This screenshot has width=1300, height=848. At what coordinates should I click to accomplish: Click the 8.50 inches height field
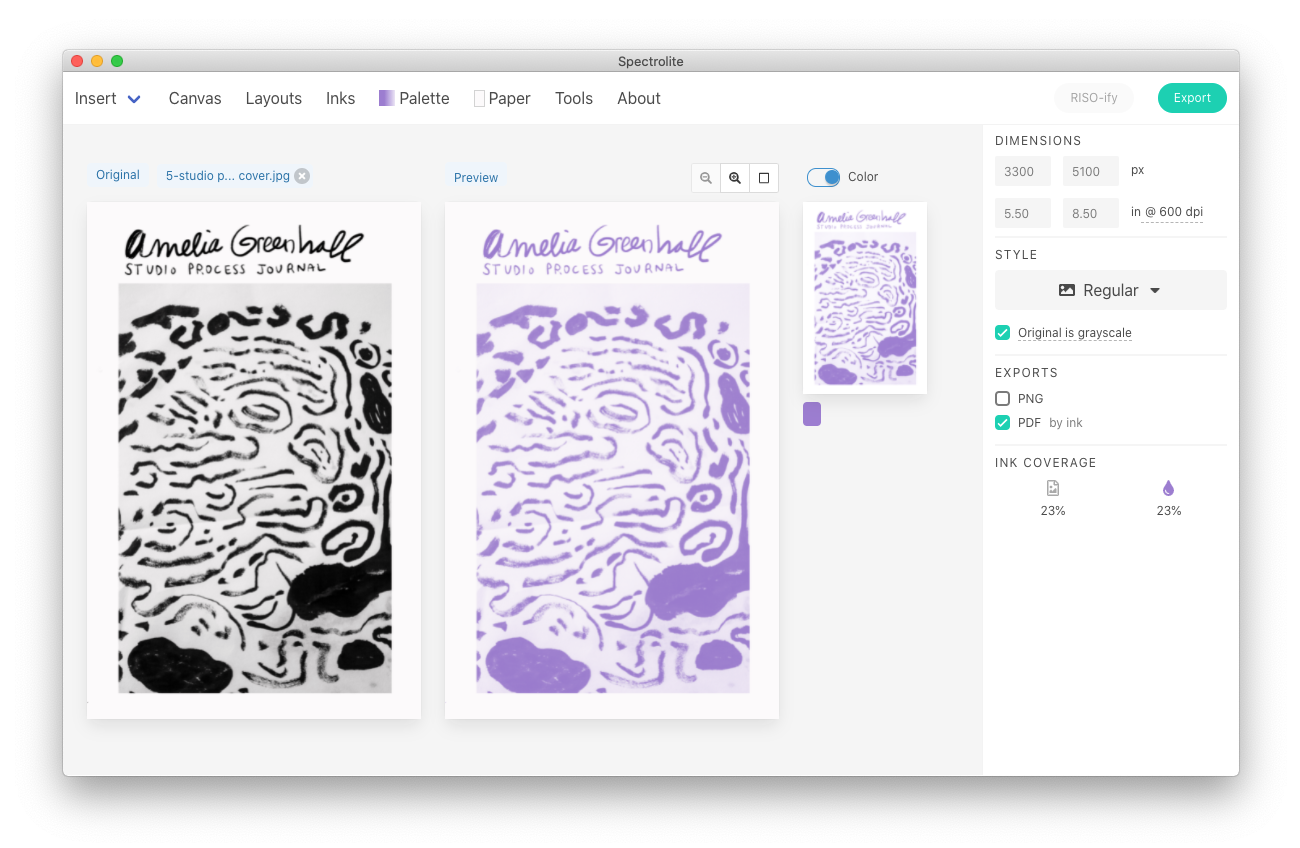pyautogui.click(x=1091, y=213)
